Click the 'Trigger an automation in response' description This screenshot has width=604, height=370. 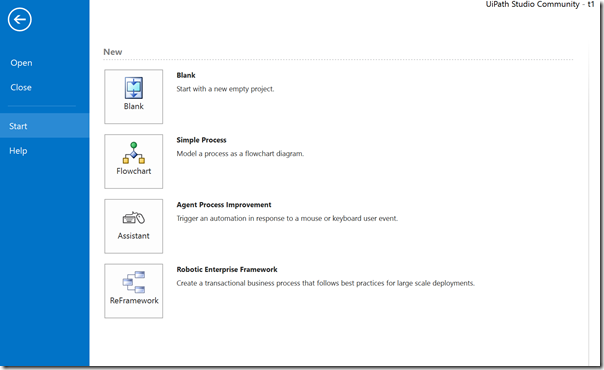click(x=287, y=218)
